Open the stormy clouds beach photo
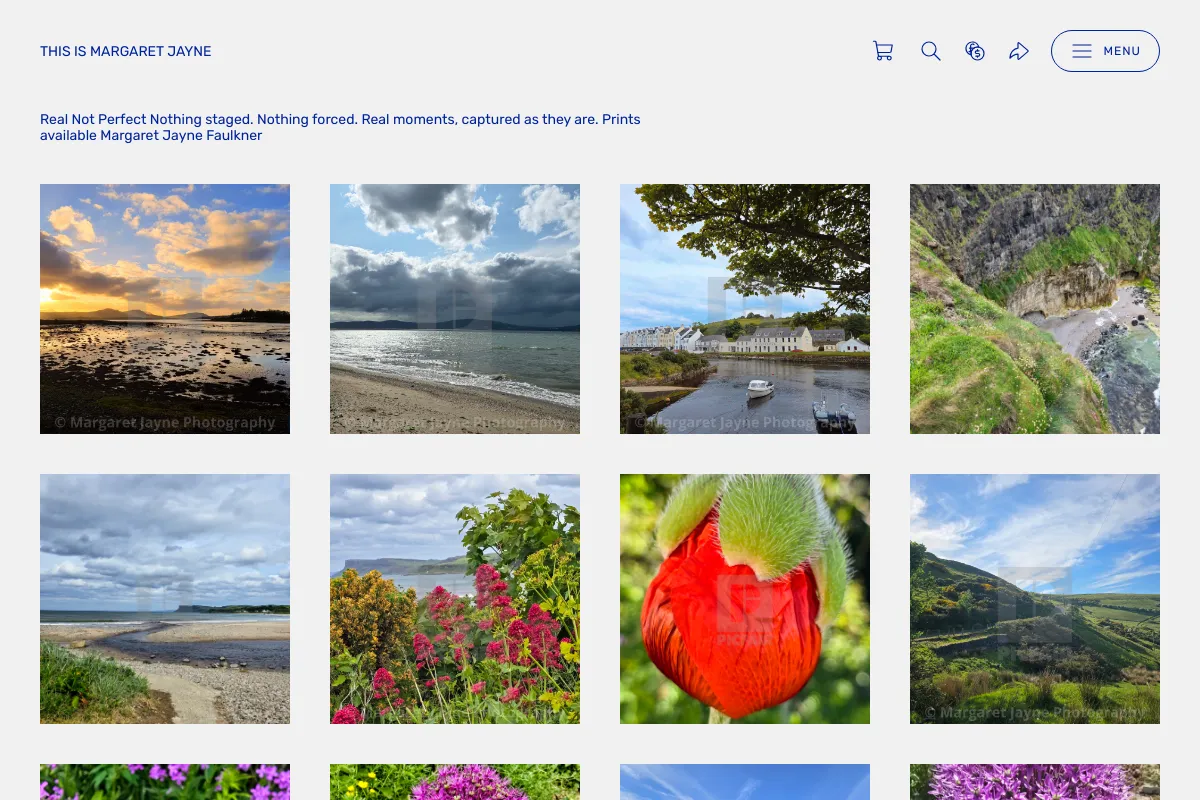Image resolution: width=1200 pixels, height=800 pixels. [455, 309]
